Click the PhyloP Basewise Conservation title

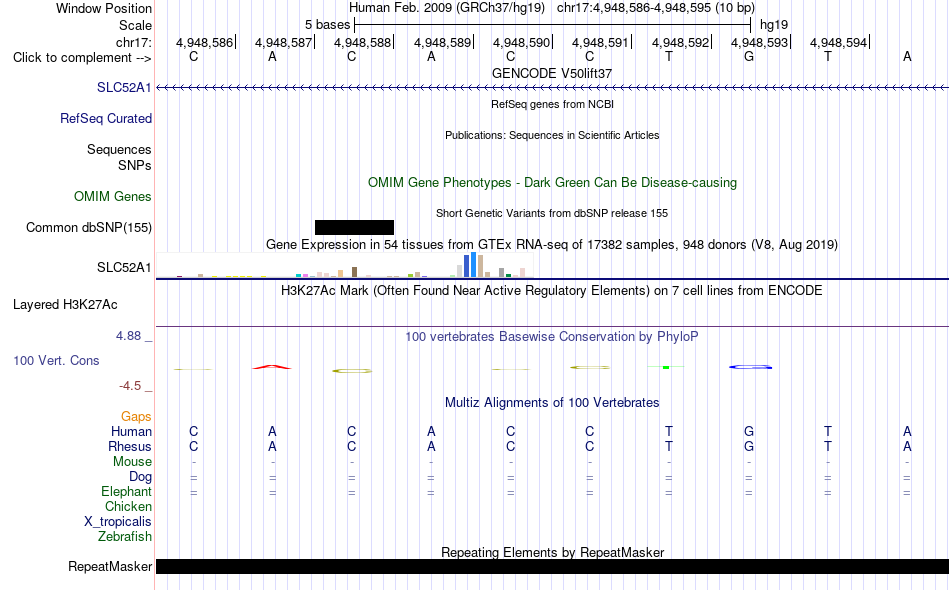pos(552,337)
